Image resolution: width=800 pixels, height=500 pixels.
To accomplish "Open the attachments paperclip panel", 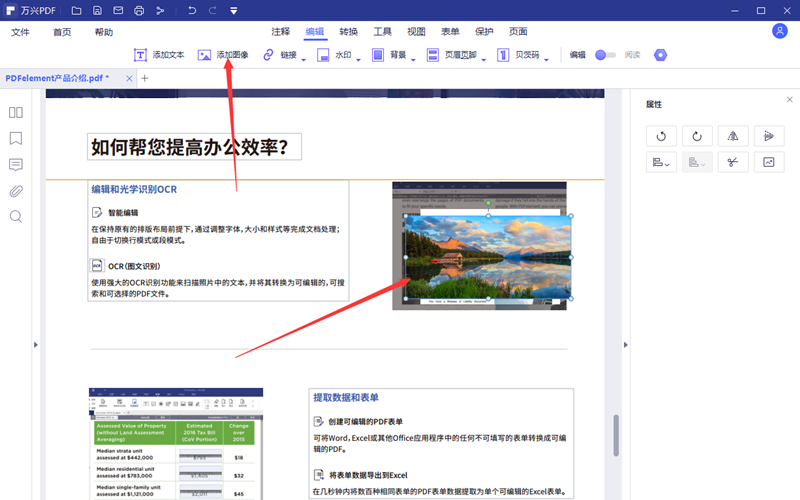I will pyautogui.click(x=16, y=191).
